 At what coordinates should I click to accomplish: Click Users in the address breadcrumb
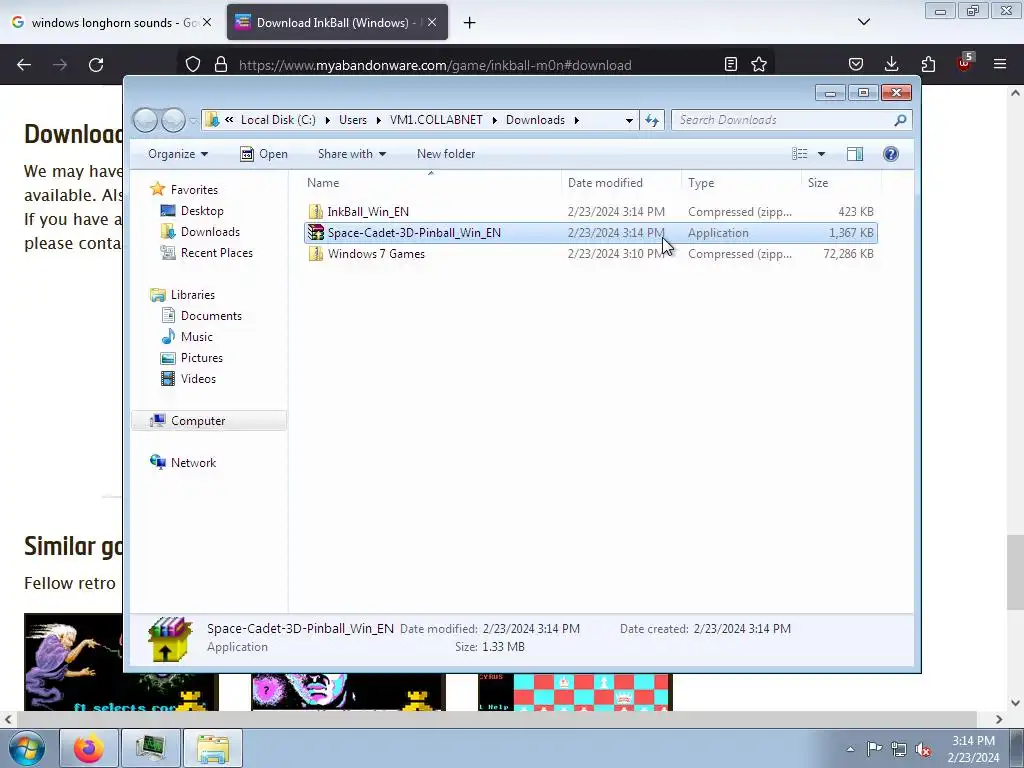point(353,120)
